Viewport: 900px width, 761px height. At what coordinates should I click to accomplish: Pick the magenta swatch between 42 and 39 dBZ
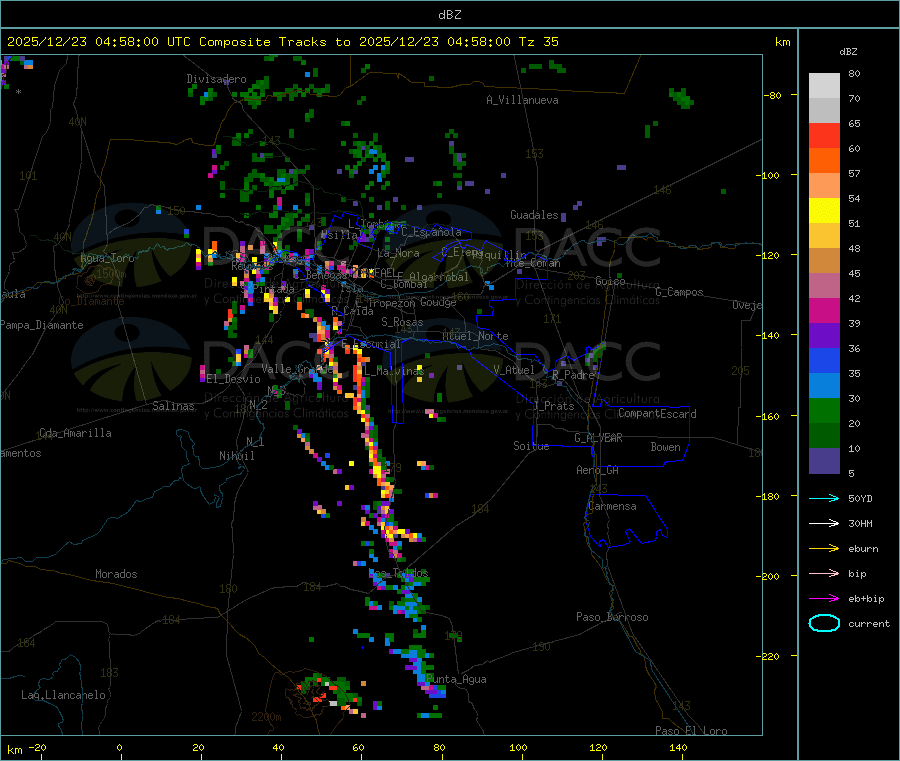click(824, 310)
